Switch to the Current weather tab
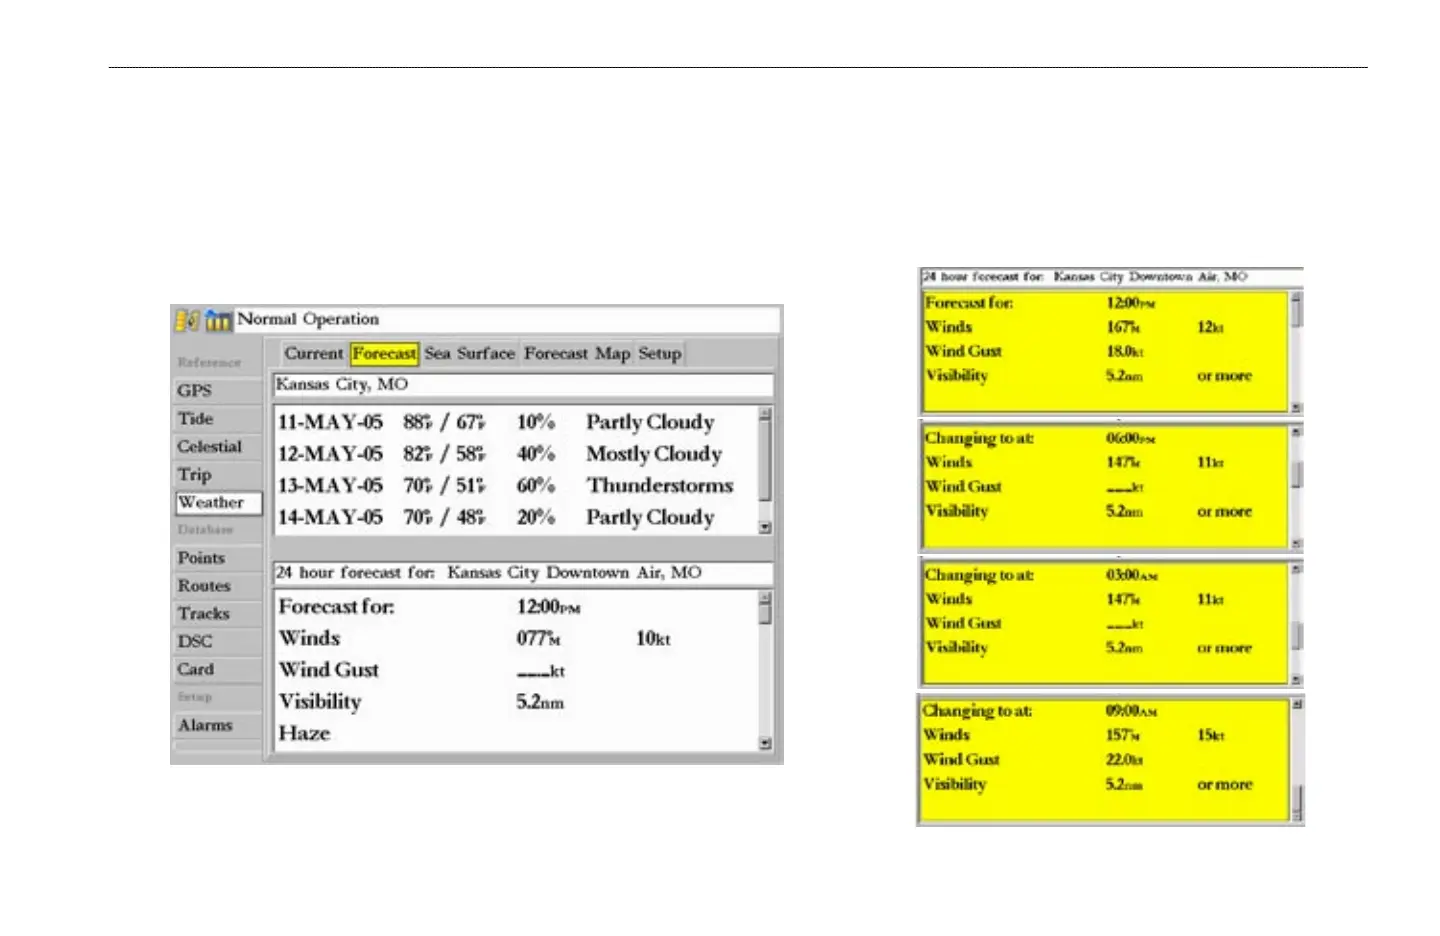Image resolution: width=1440 pixels, height=936 pixels. click(313, 353)
